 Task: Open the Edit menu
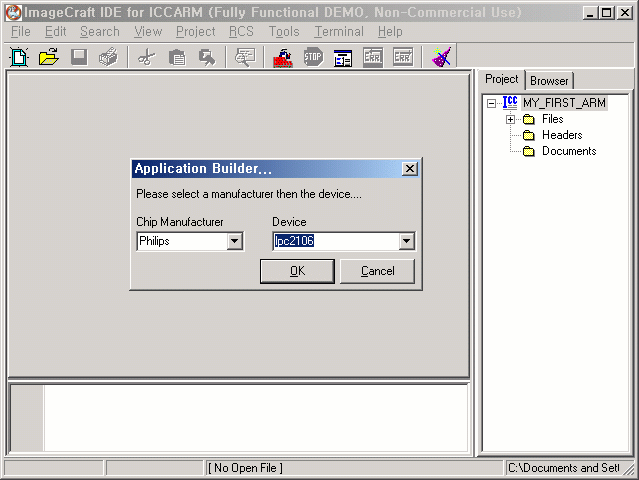pyautogui.click(x=55, y=31)
